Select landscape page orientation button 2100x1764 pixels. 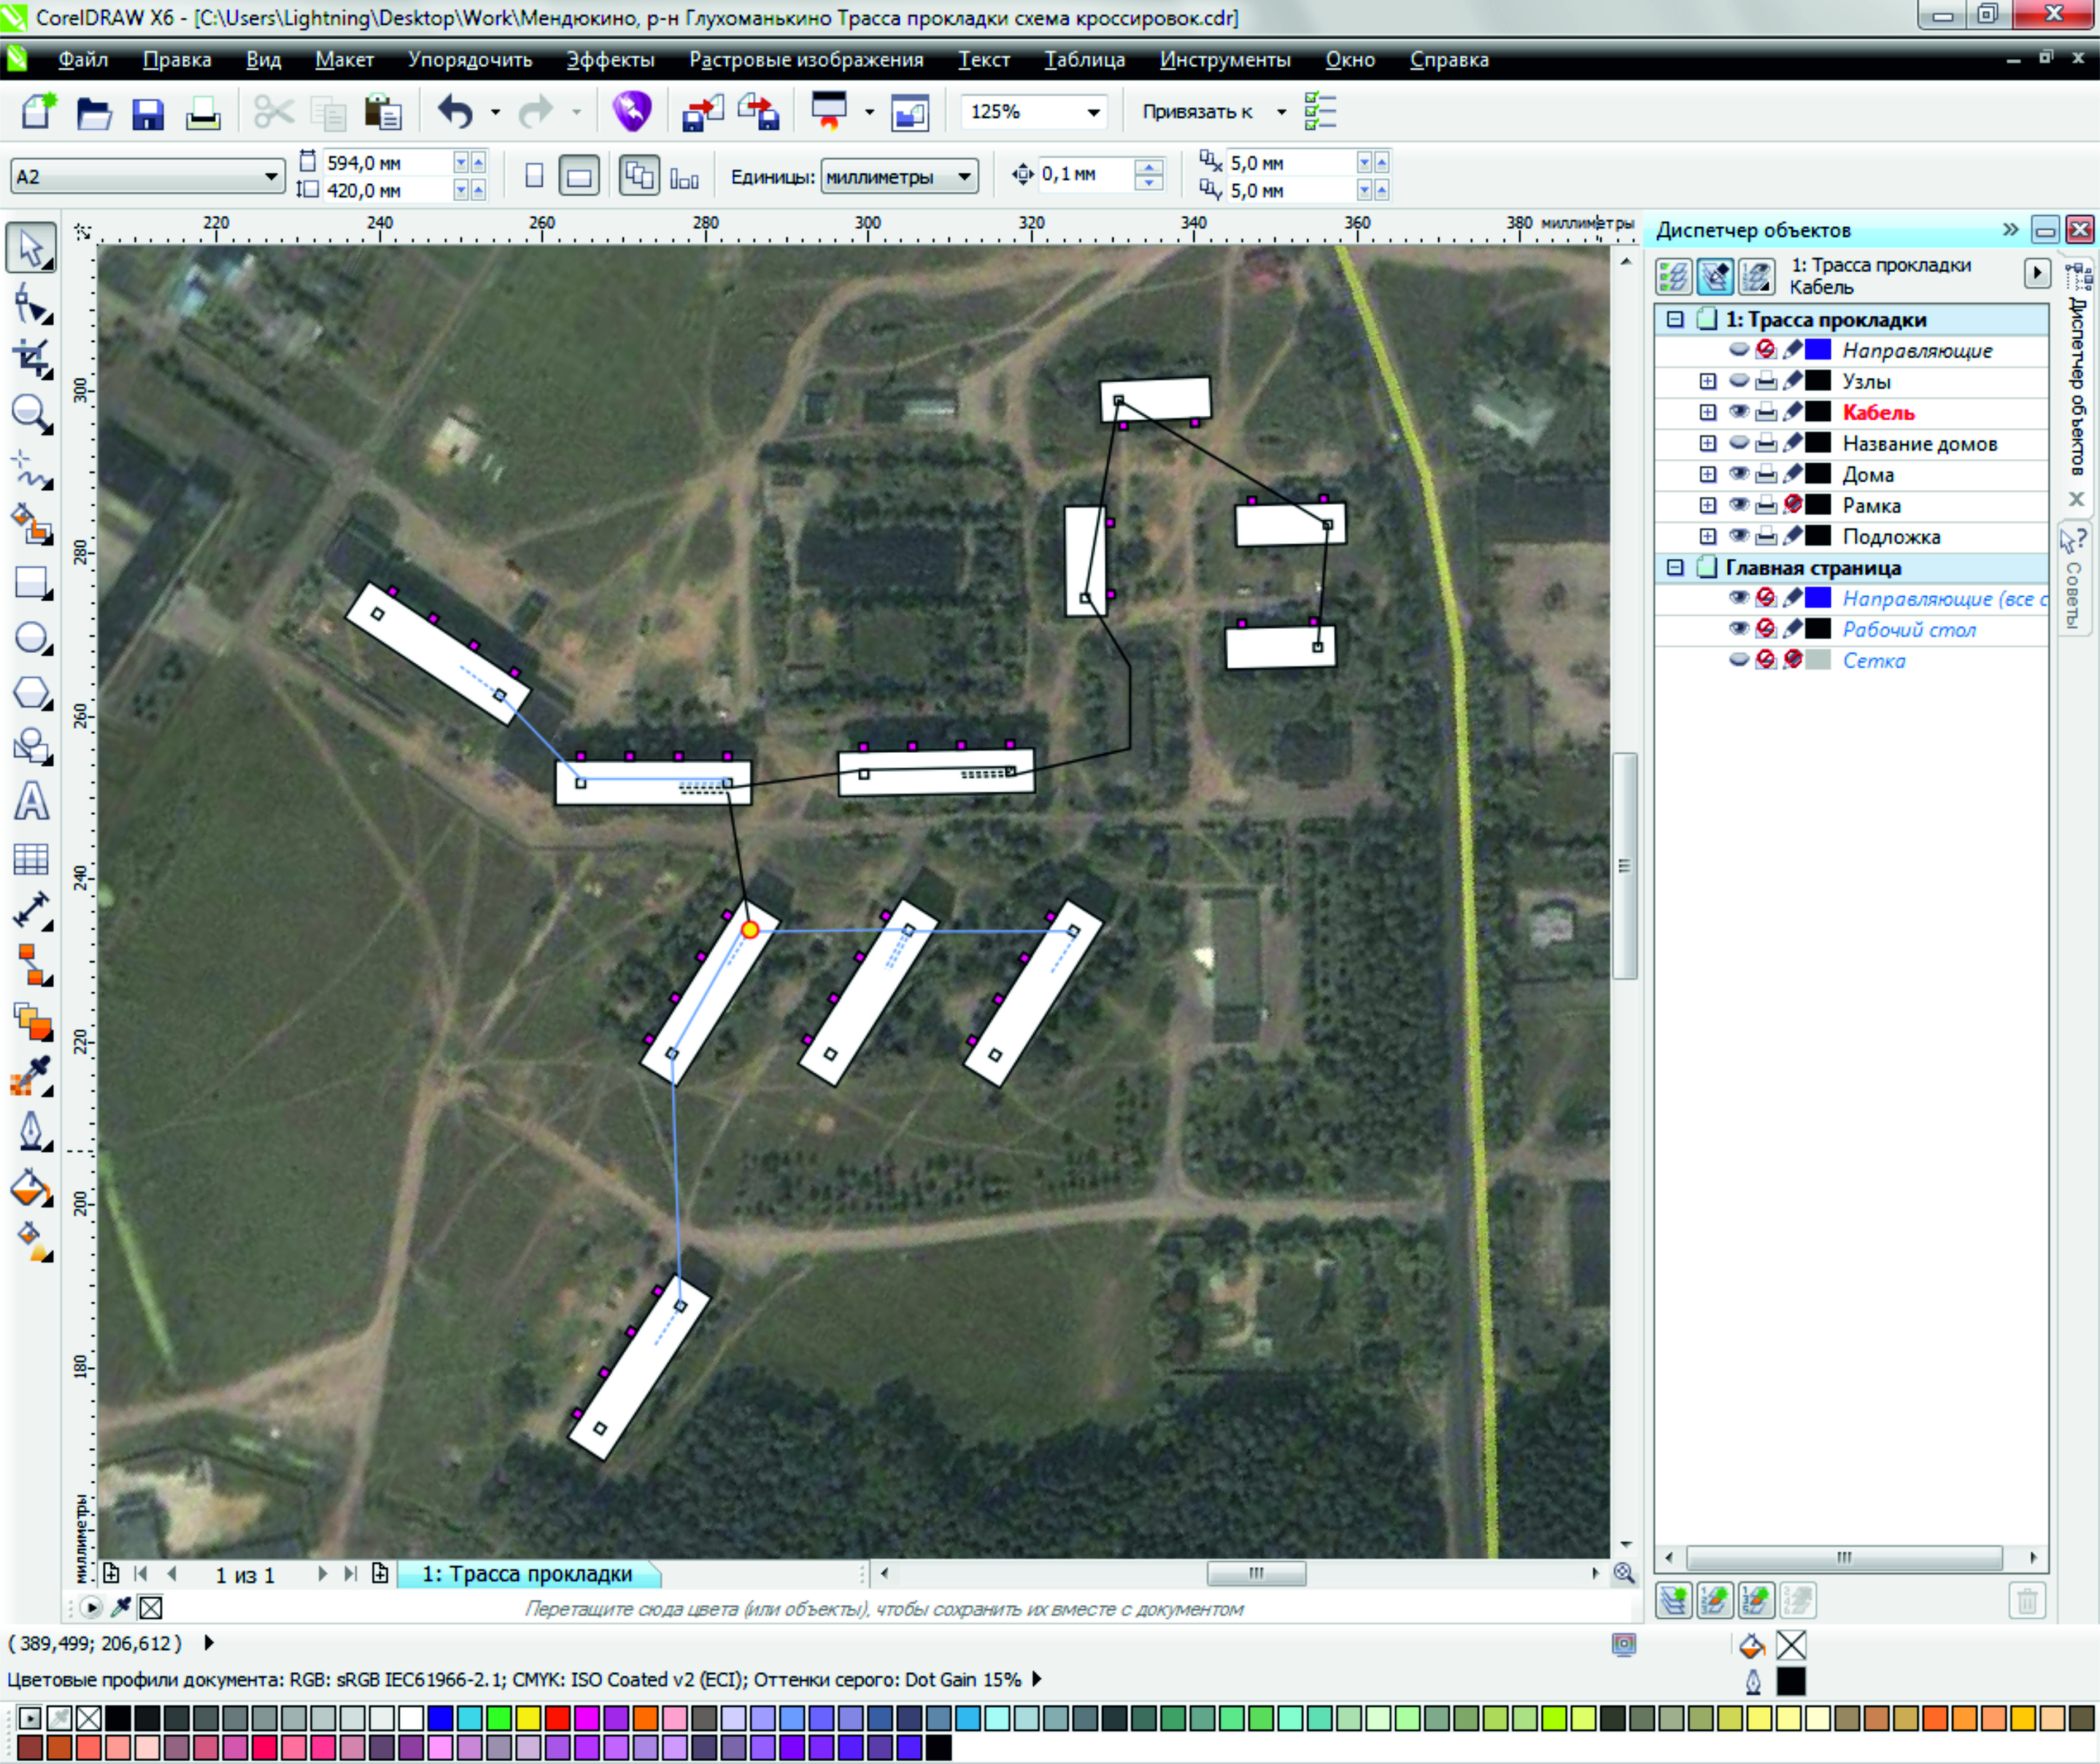[579, 177]
